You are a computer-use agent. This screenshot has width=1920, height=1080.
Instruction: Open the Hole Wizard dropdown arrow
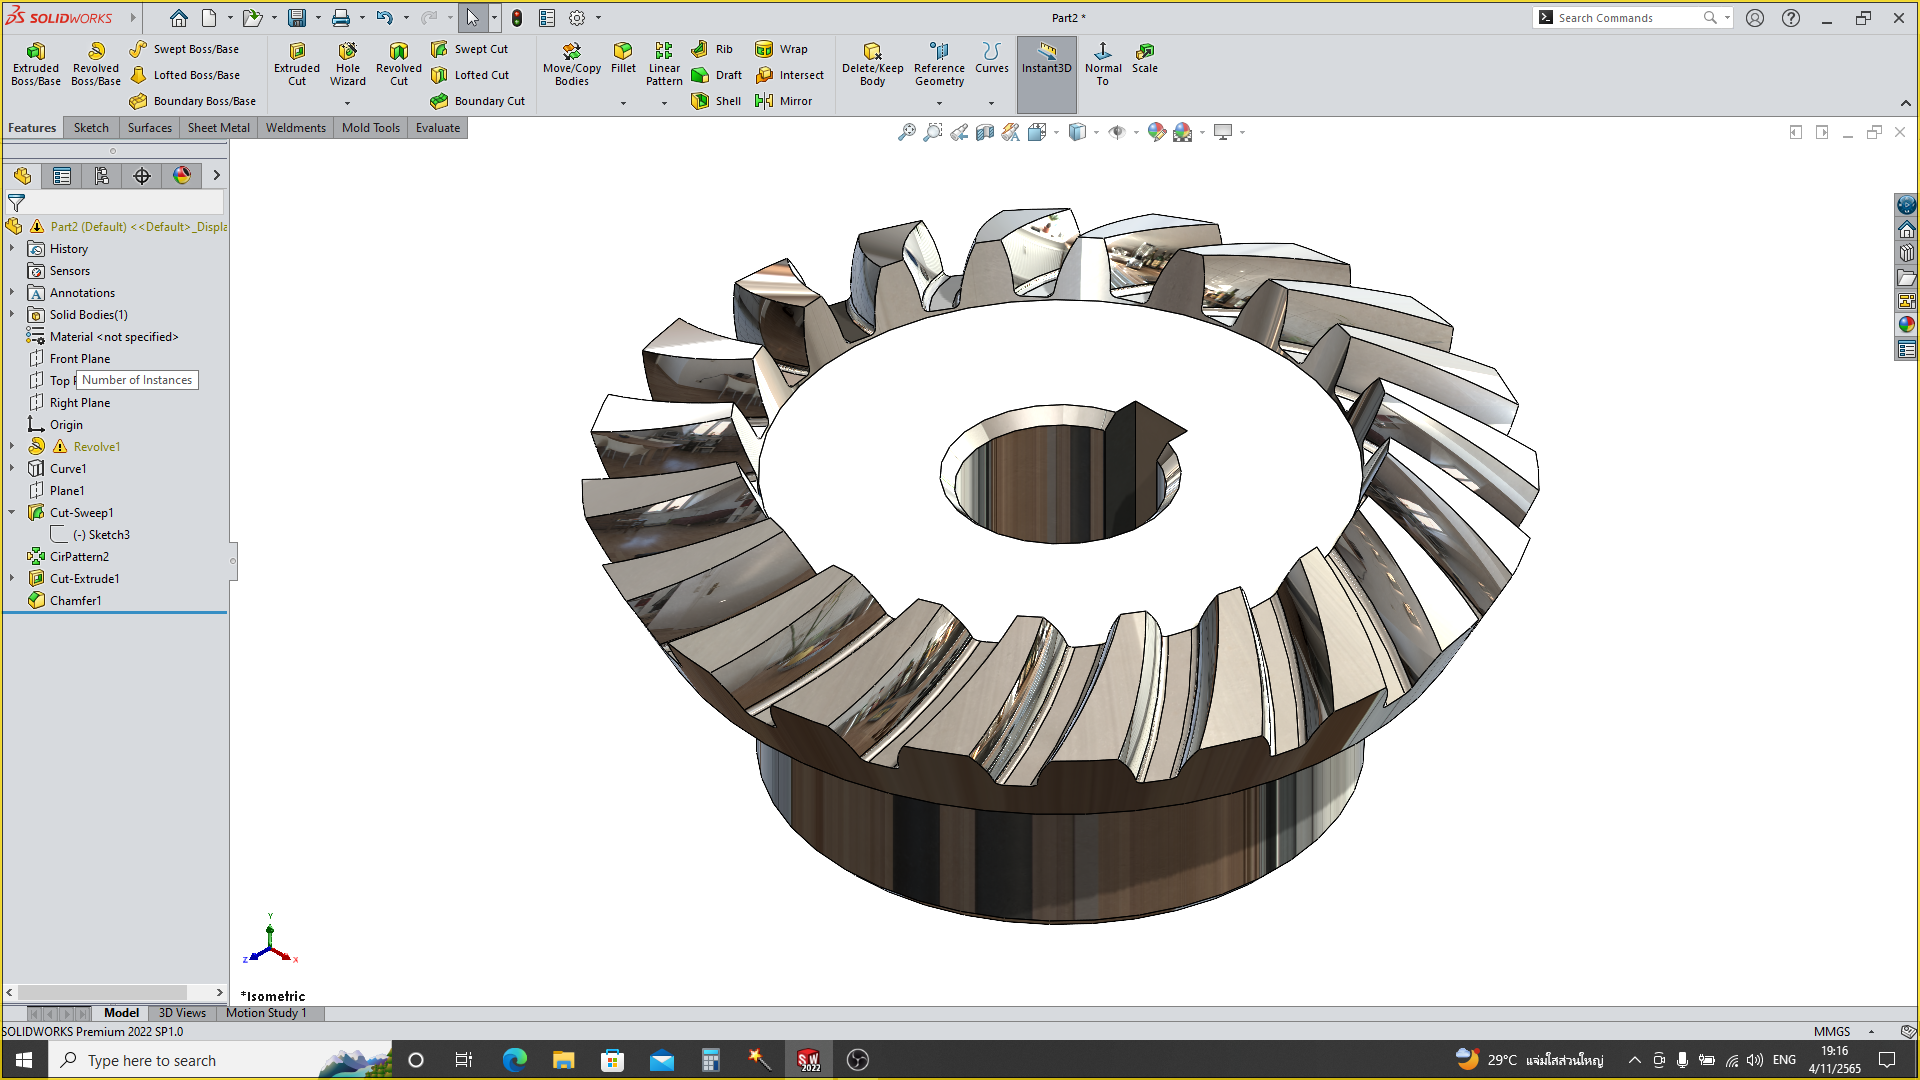pos(348,103)
